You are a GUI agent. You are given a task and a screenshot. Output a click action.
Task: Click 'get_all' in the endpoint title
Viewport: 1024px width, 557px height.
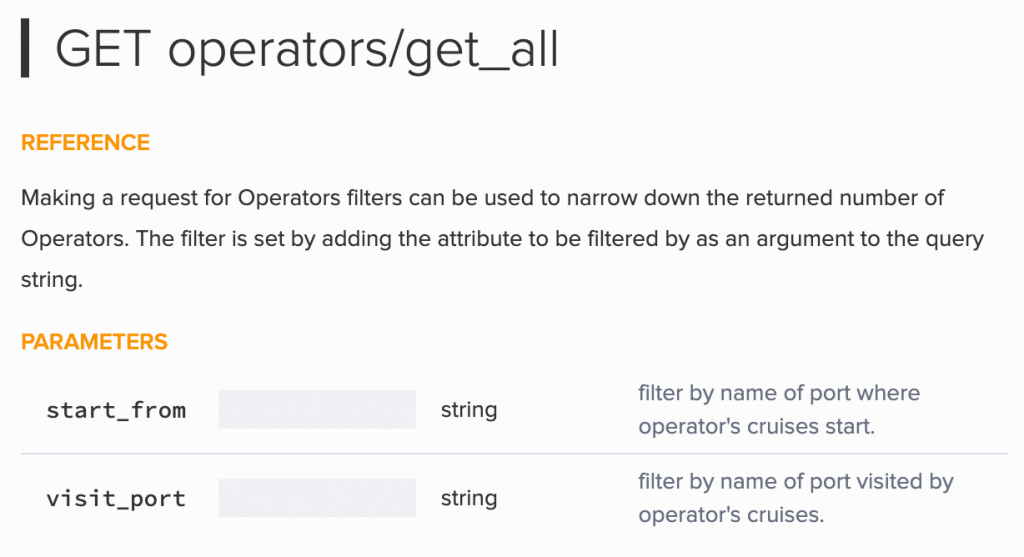[482, 51]
